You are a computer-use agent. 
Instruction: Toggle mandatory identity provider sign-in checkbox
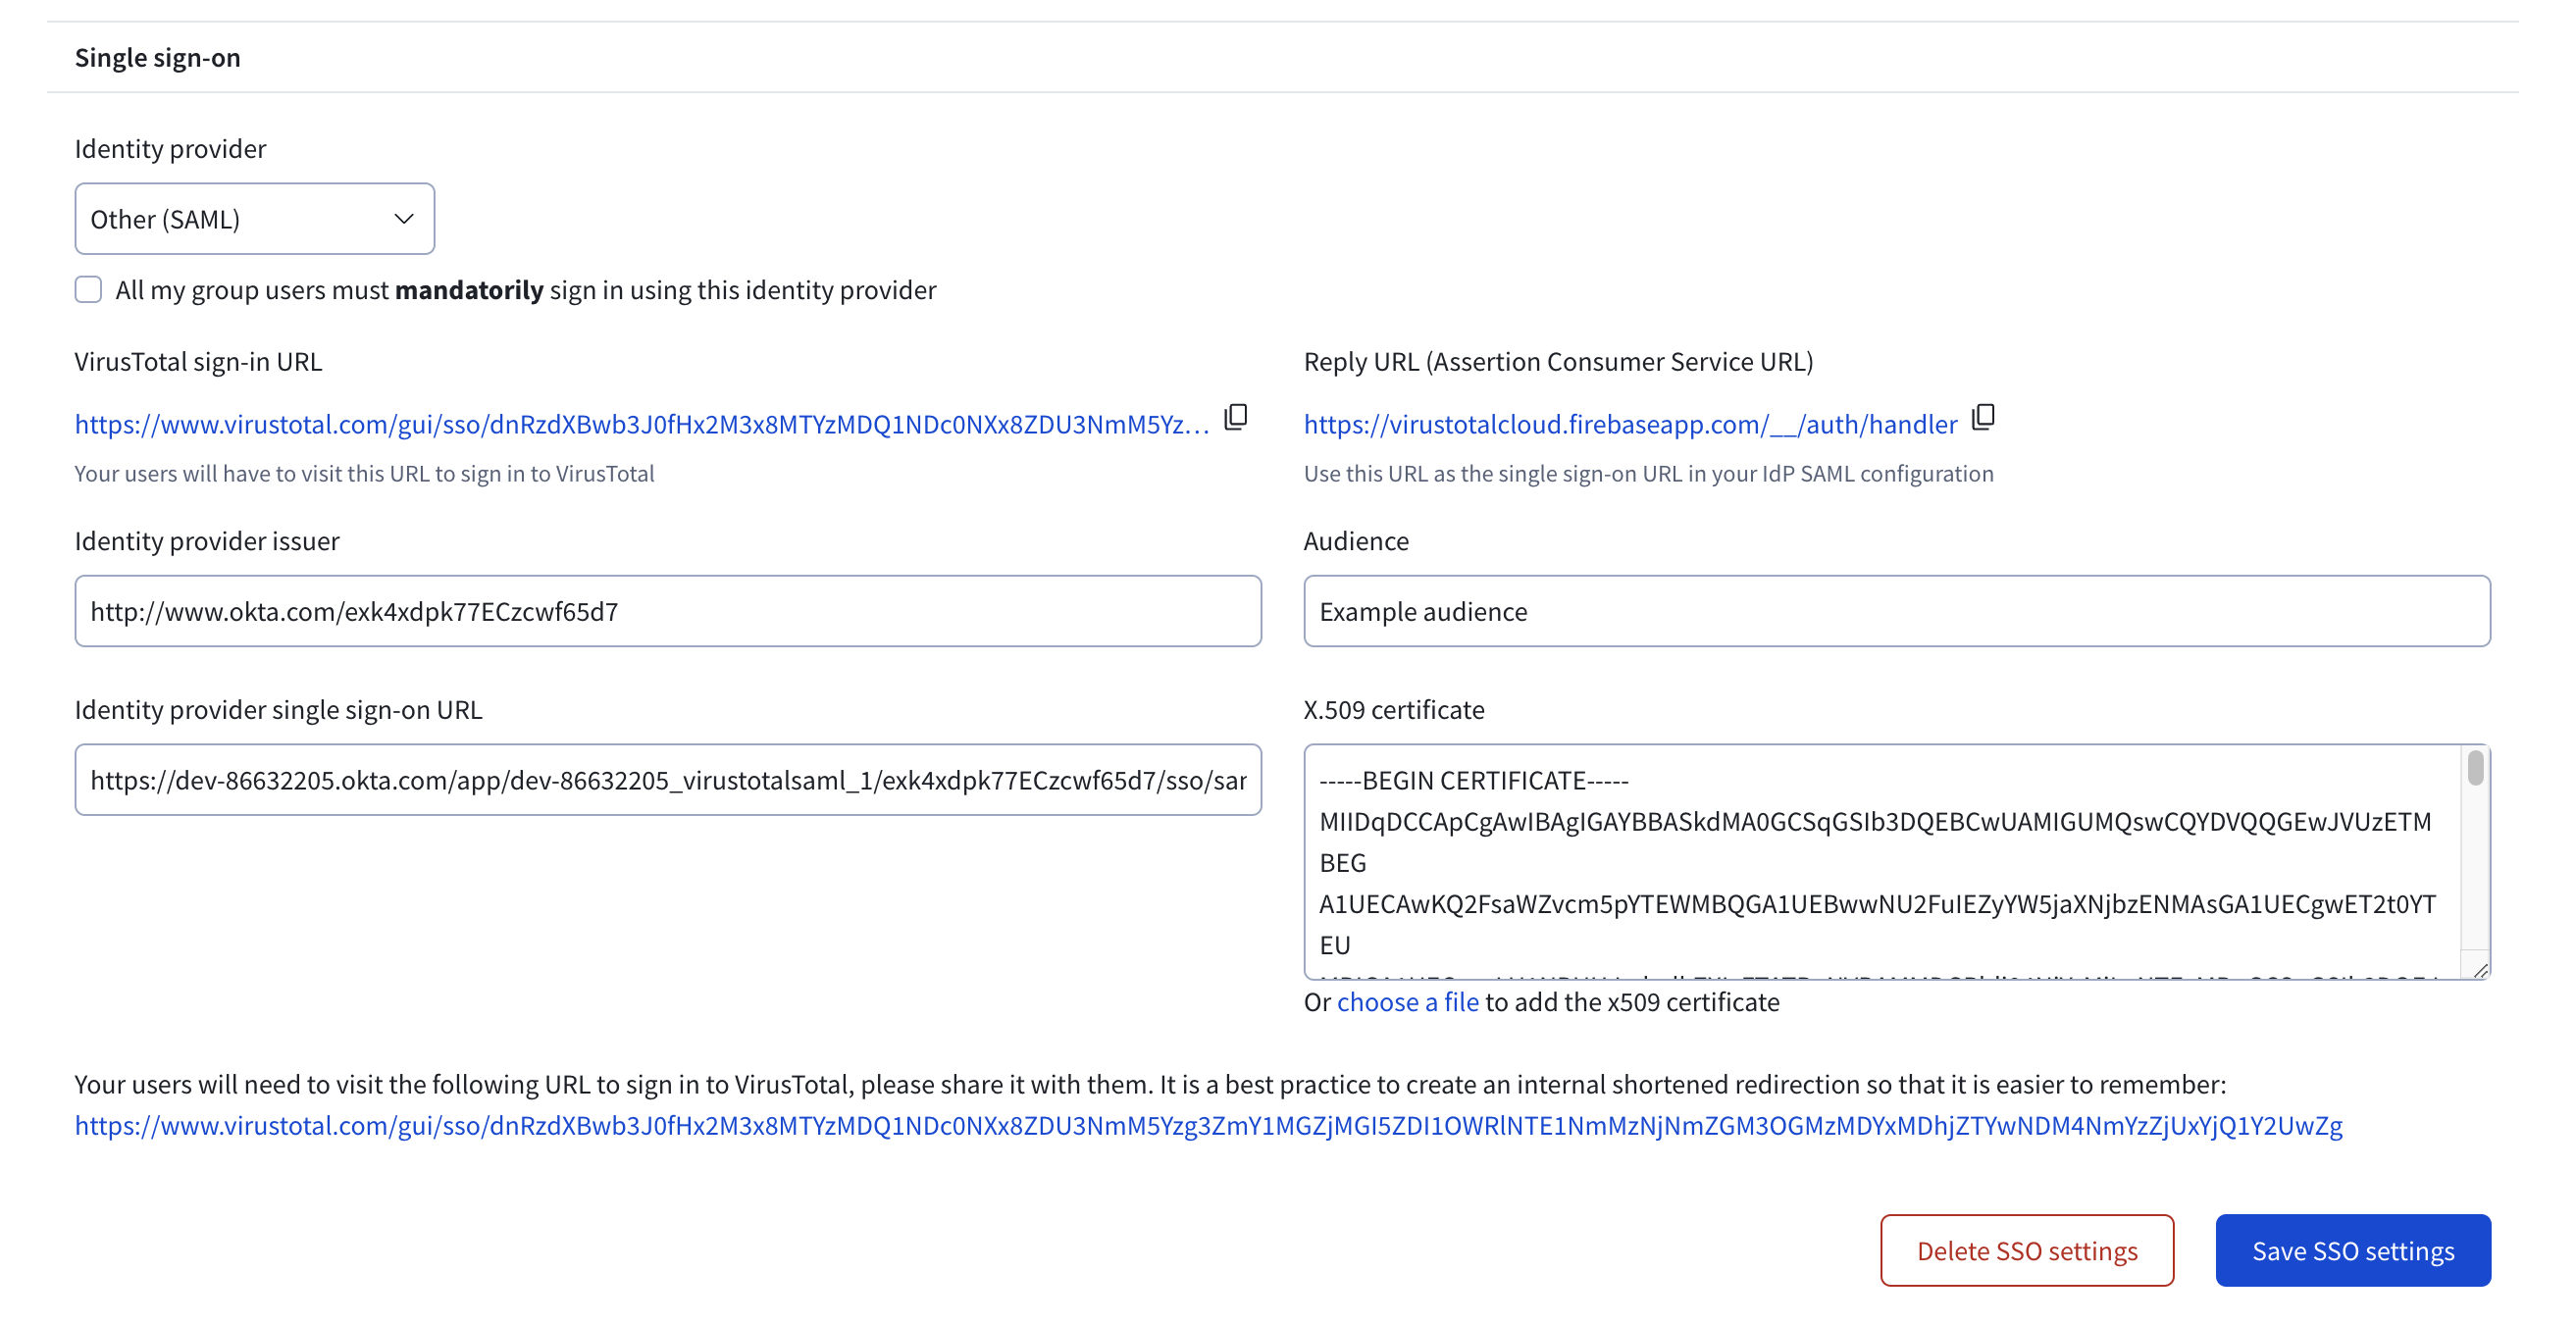[88, 290]
